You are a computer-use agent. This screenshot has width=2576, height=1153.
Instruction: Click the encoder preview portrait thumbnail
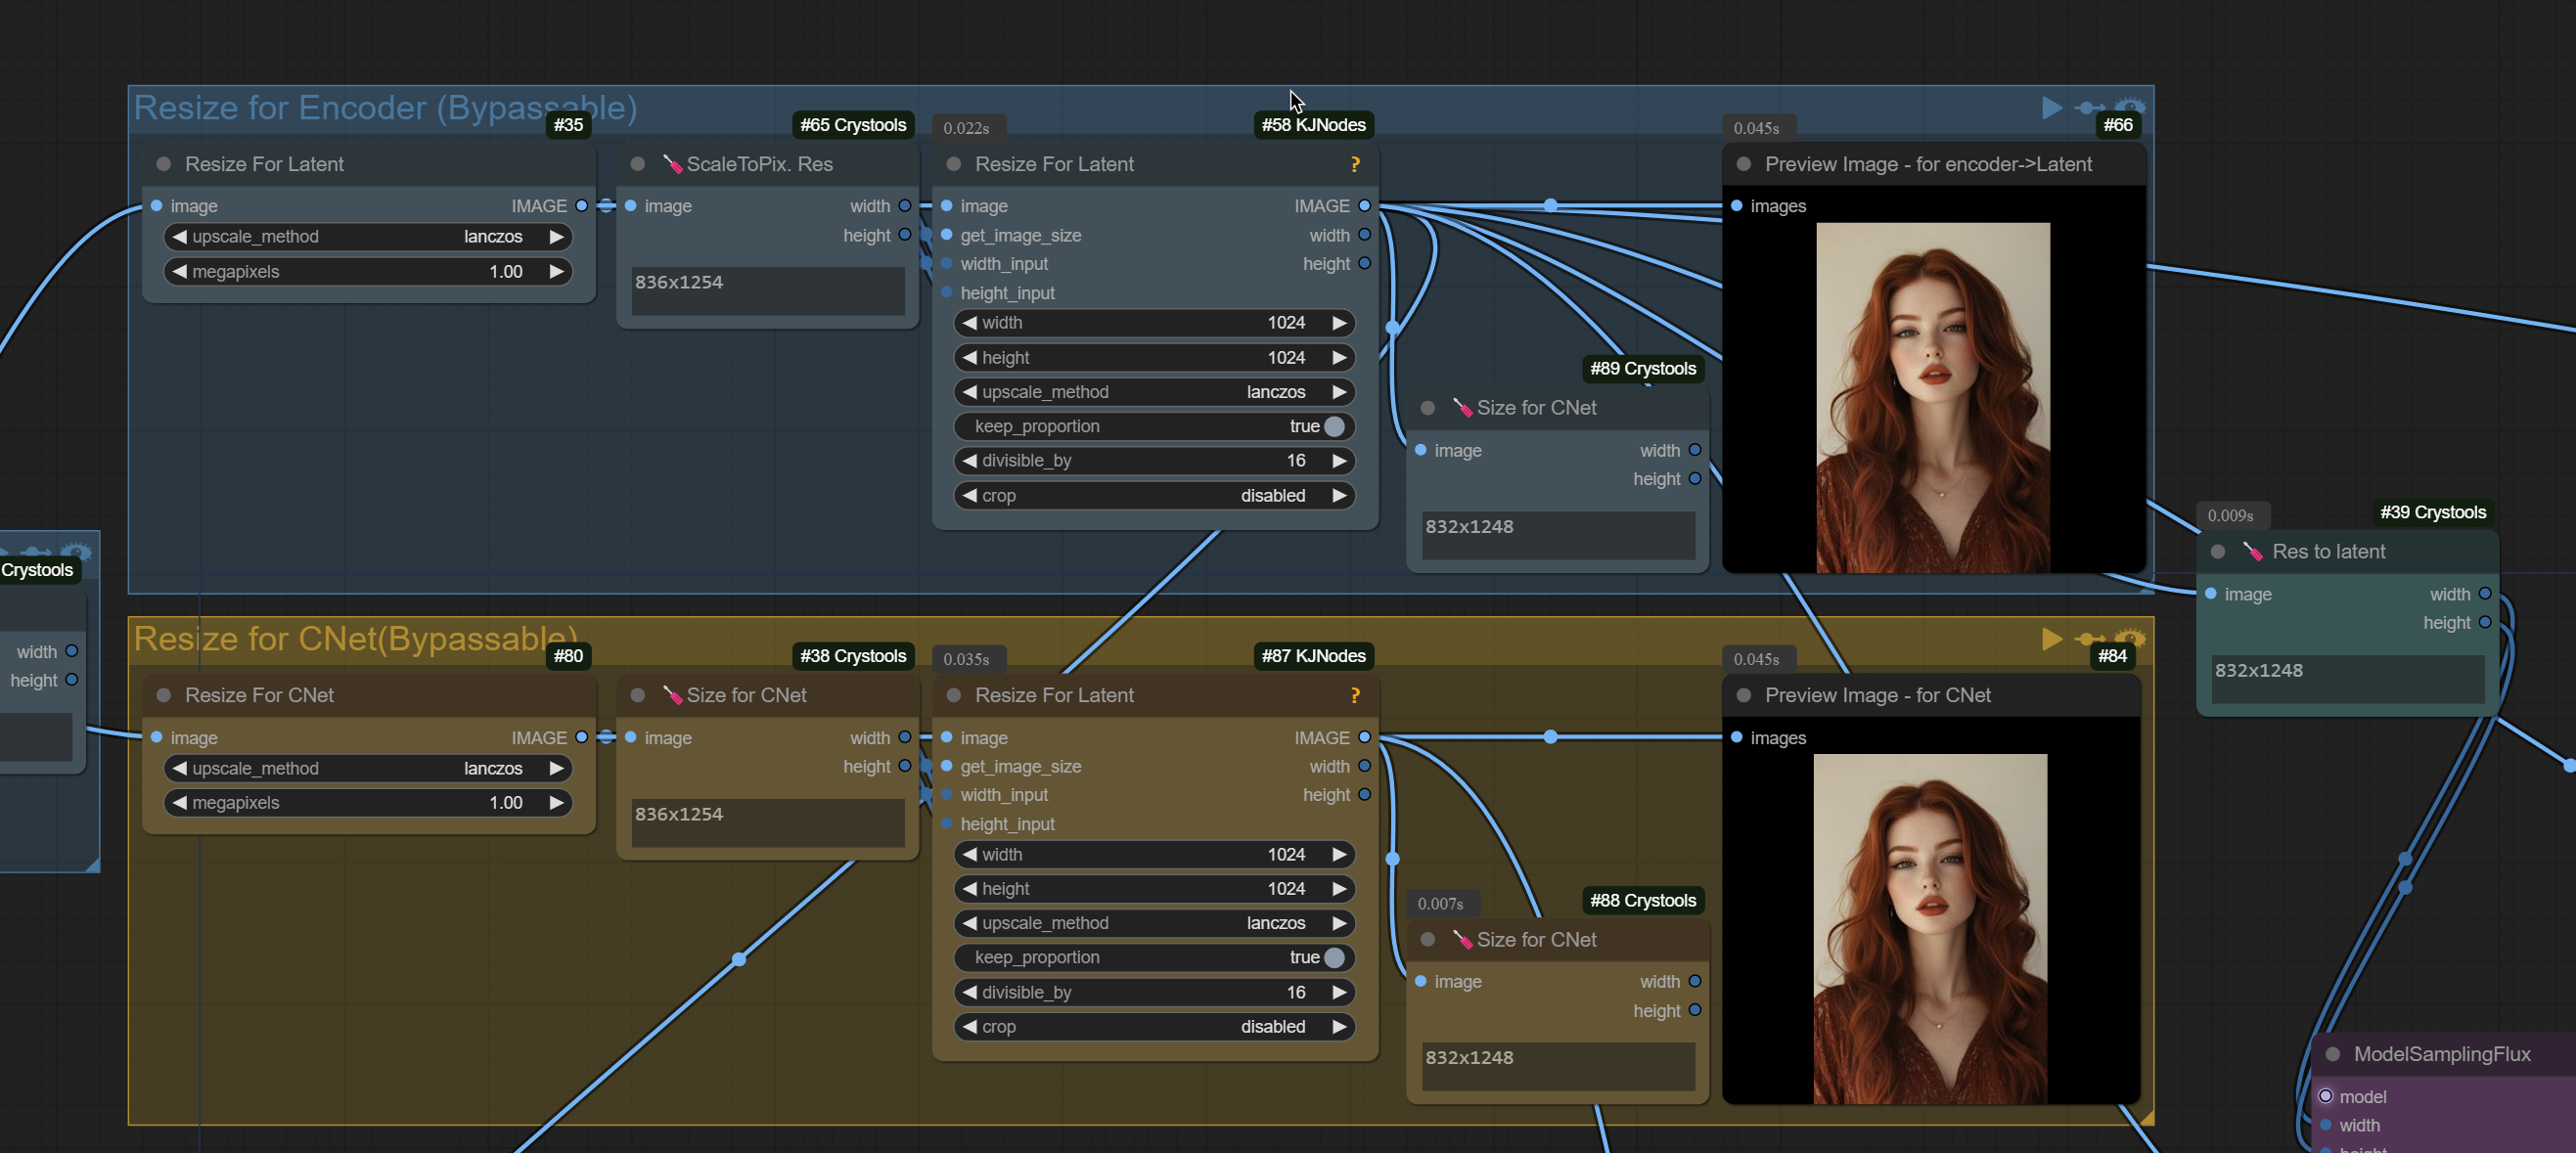[x=1932, y=397]
